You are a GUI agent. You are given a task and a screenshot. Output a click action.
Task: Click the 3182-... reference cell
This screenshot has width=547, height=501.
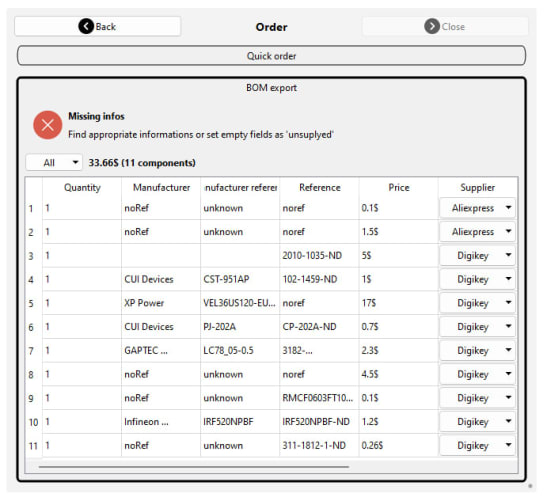click(x=320, y=351)
